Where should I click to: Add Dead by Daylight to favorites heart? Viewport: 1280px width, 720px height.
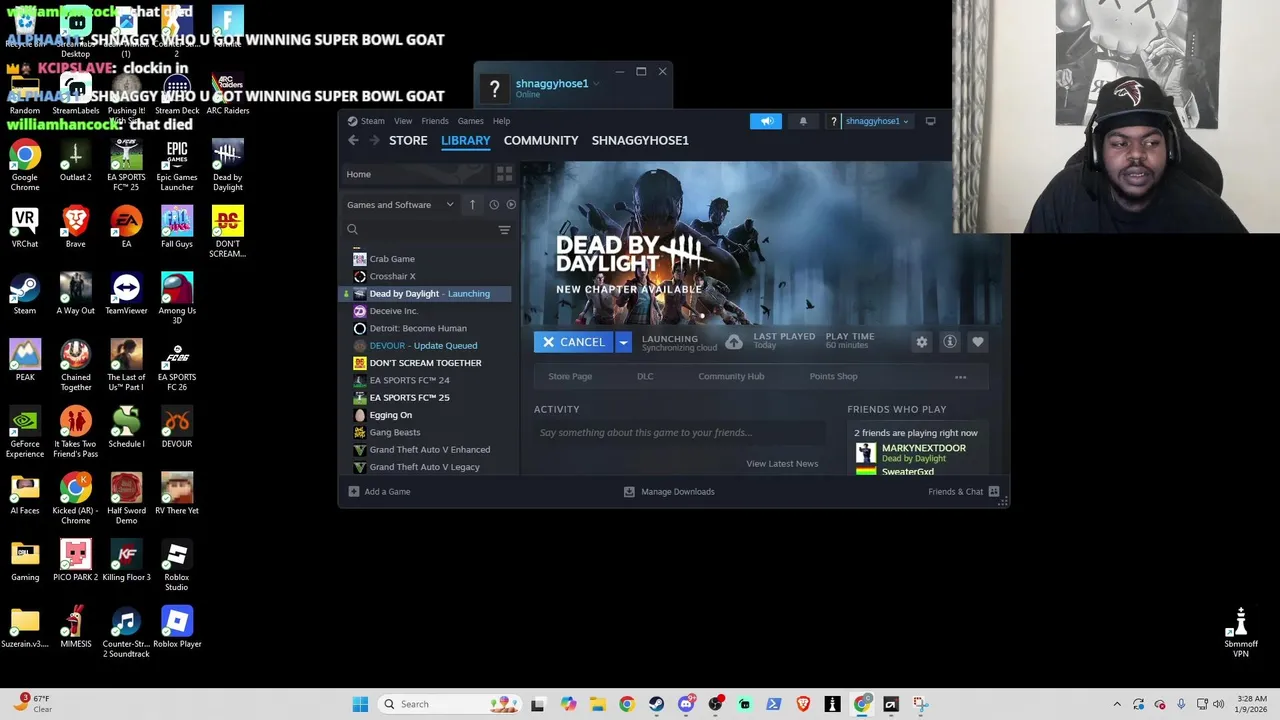tap(978, 342)
